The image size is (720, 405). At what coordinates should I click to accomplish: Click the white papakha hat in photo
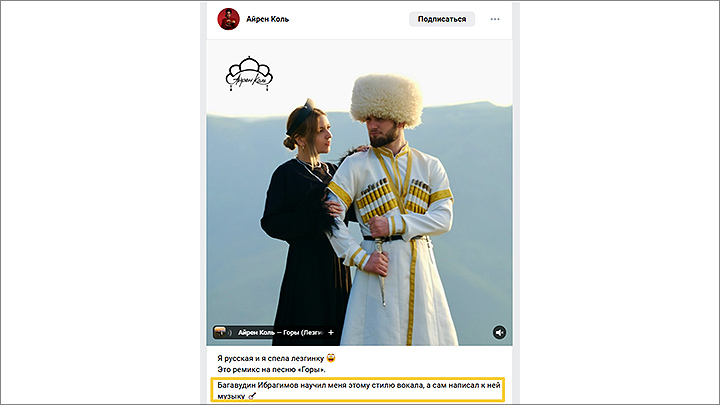point(386,100)
